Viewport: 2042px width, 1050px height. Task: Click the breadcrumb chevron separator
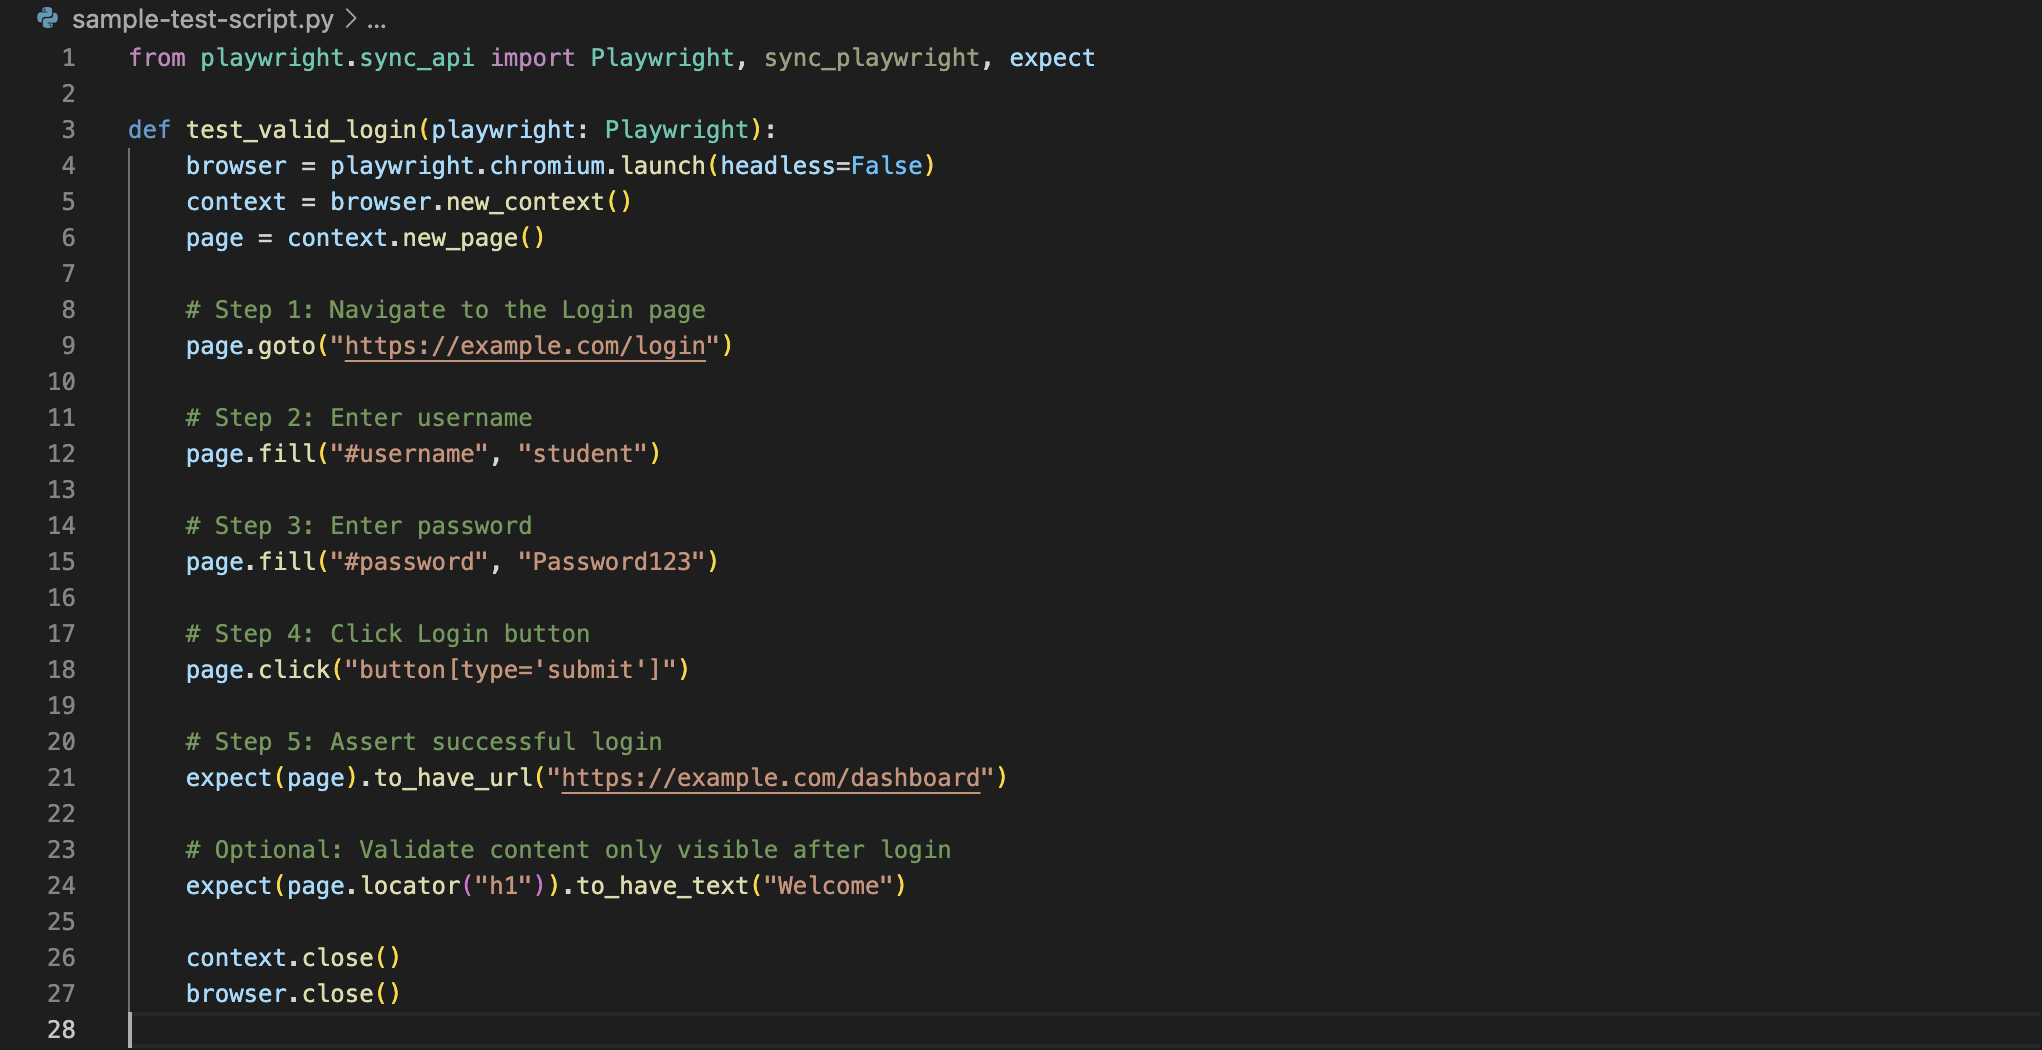(351, 19)
